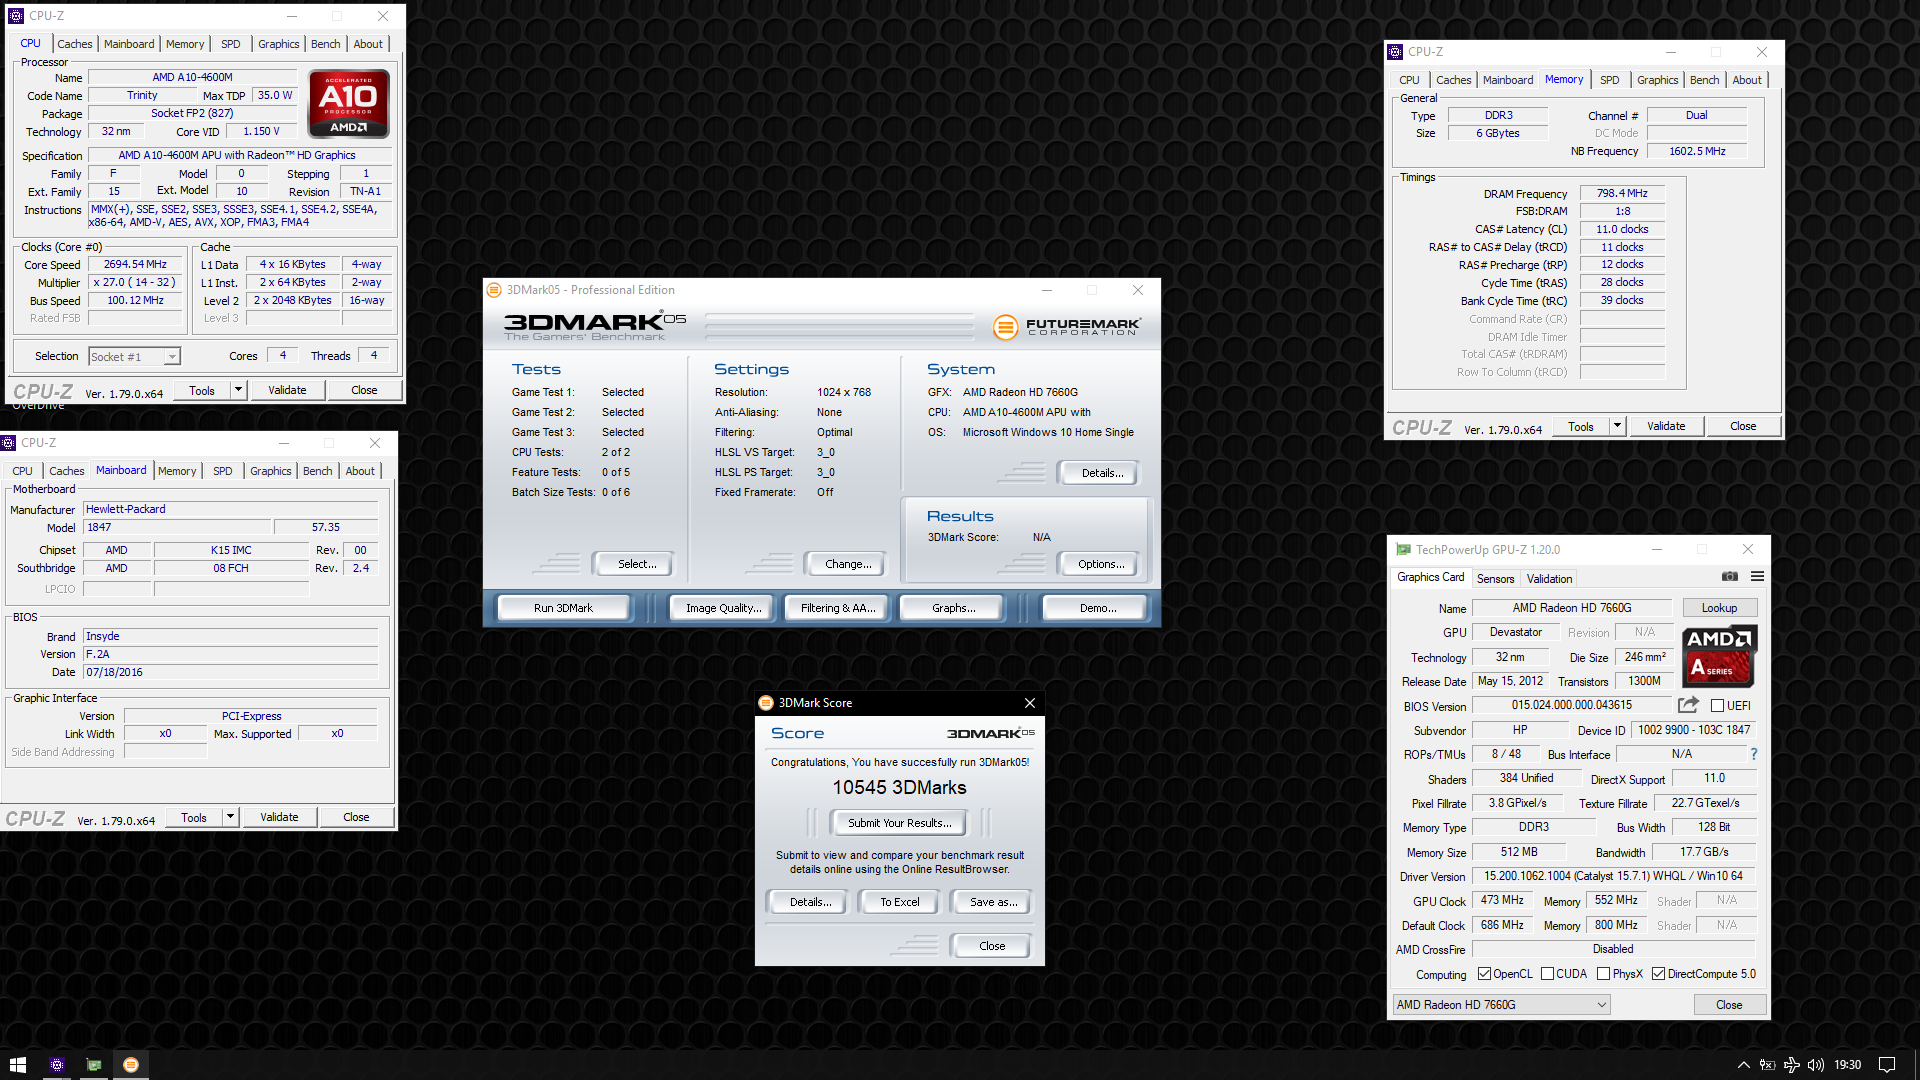Expand the Tools arrow in the Memory window

coord(1617,426)
